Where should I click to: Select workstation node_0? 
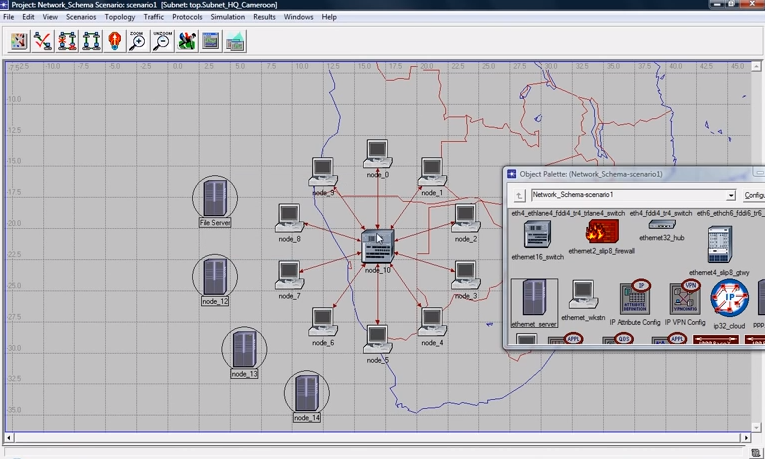(x=378, y=154)
